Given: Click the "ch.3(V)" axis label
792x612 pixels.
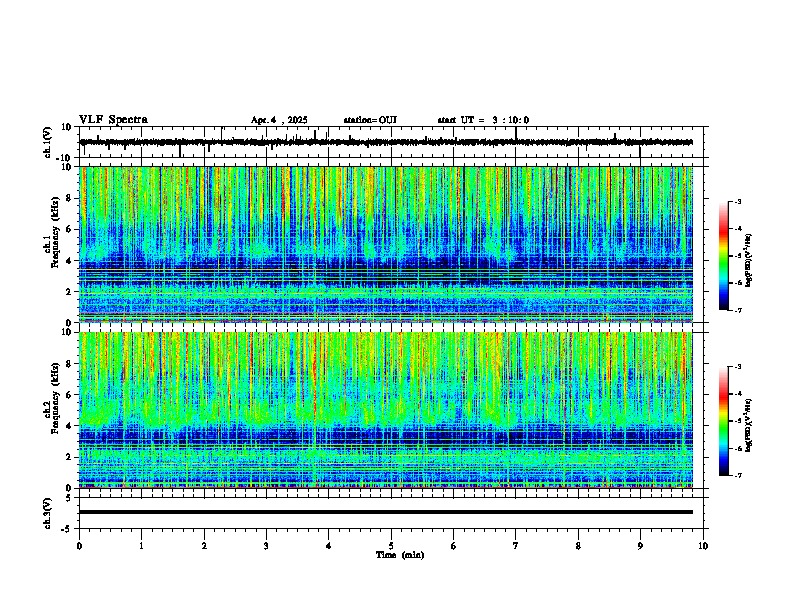Looking at the screenshot, I should (48, 514).
